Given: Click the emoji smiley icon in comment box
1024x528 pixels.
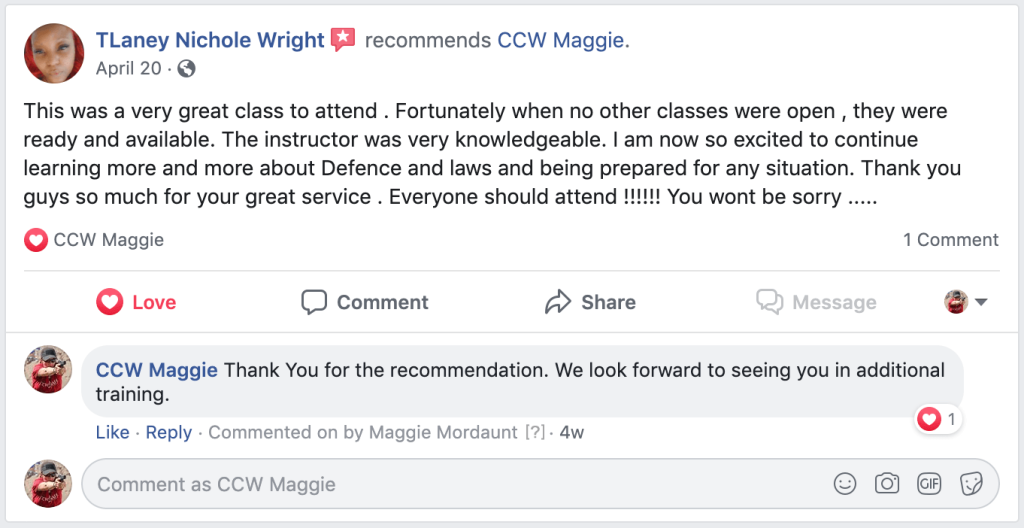Looking at the screenshot, I should 845,484.
